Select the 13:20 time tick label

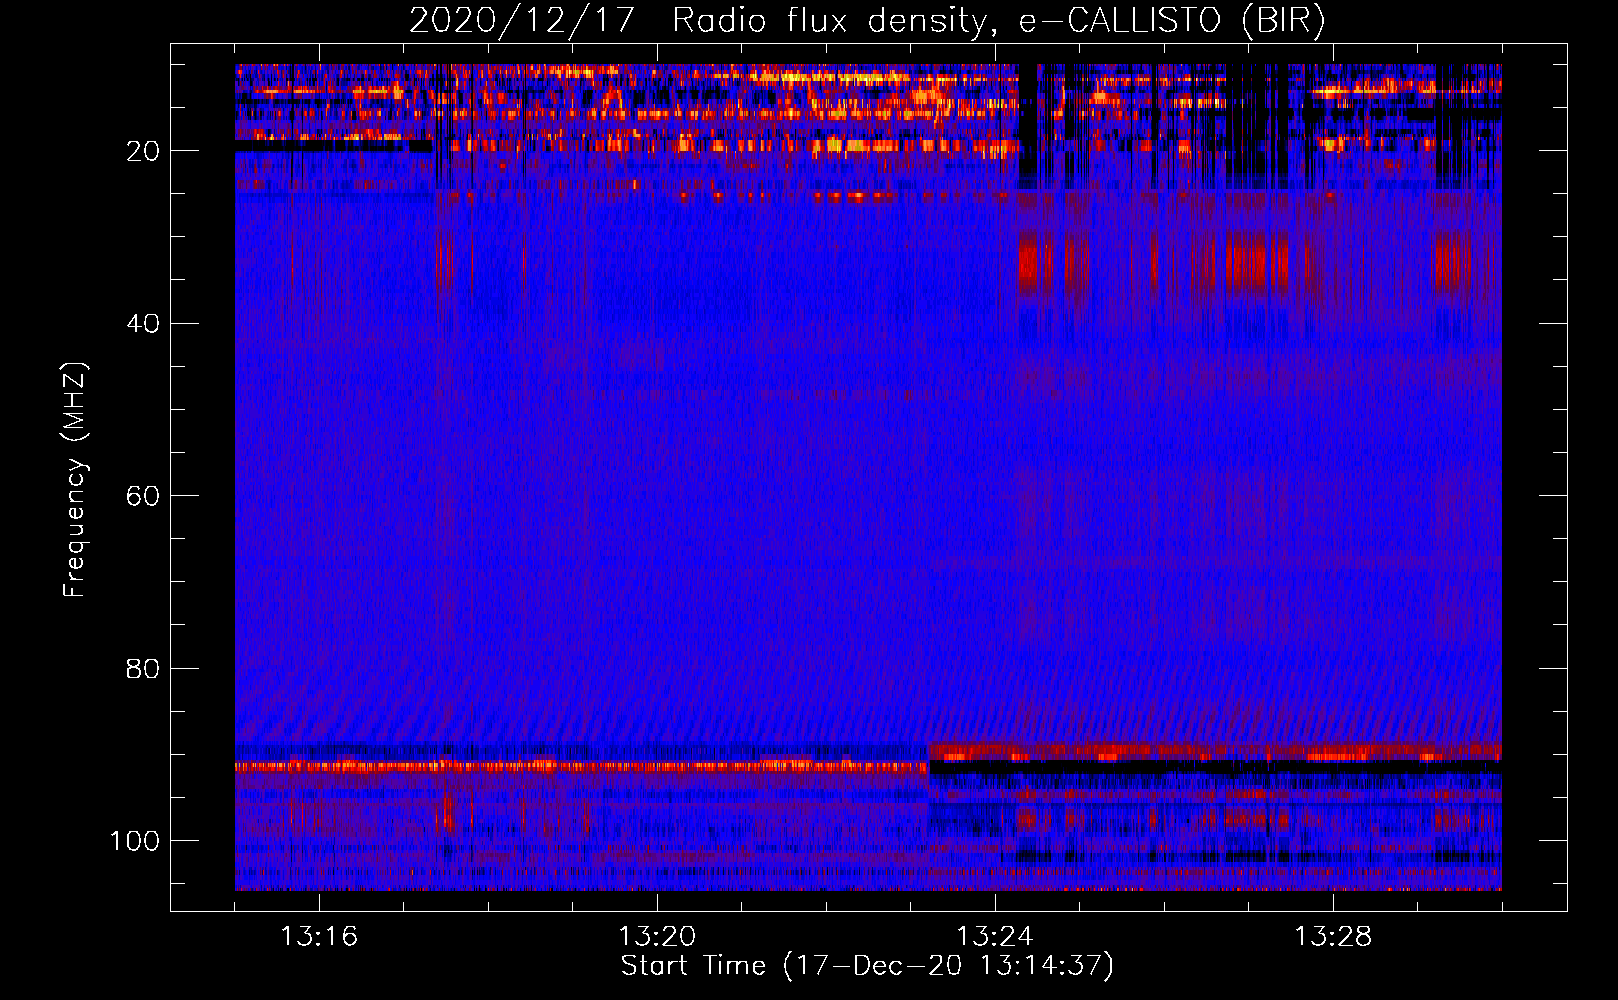(656, 937)
